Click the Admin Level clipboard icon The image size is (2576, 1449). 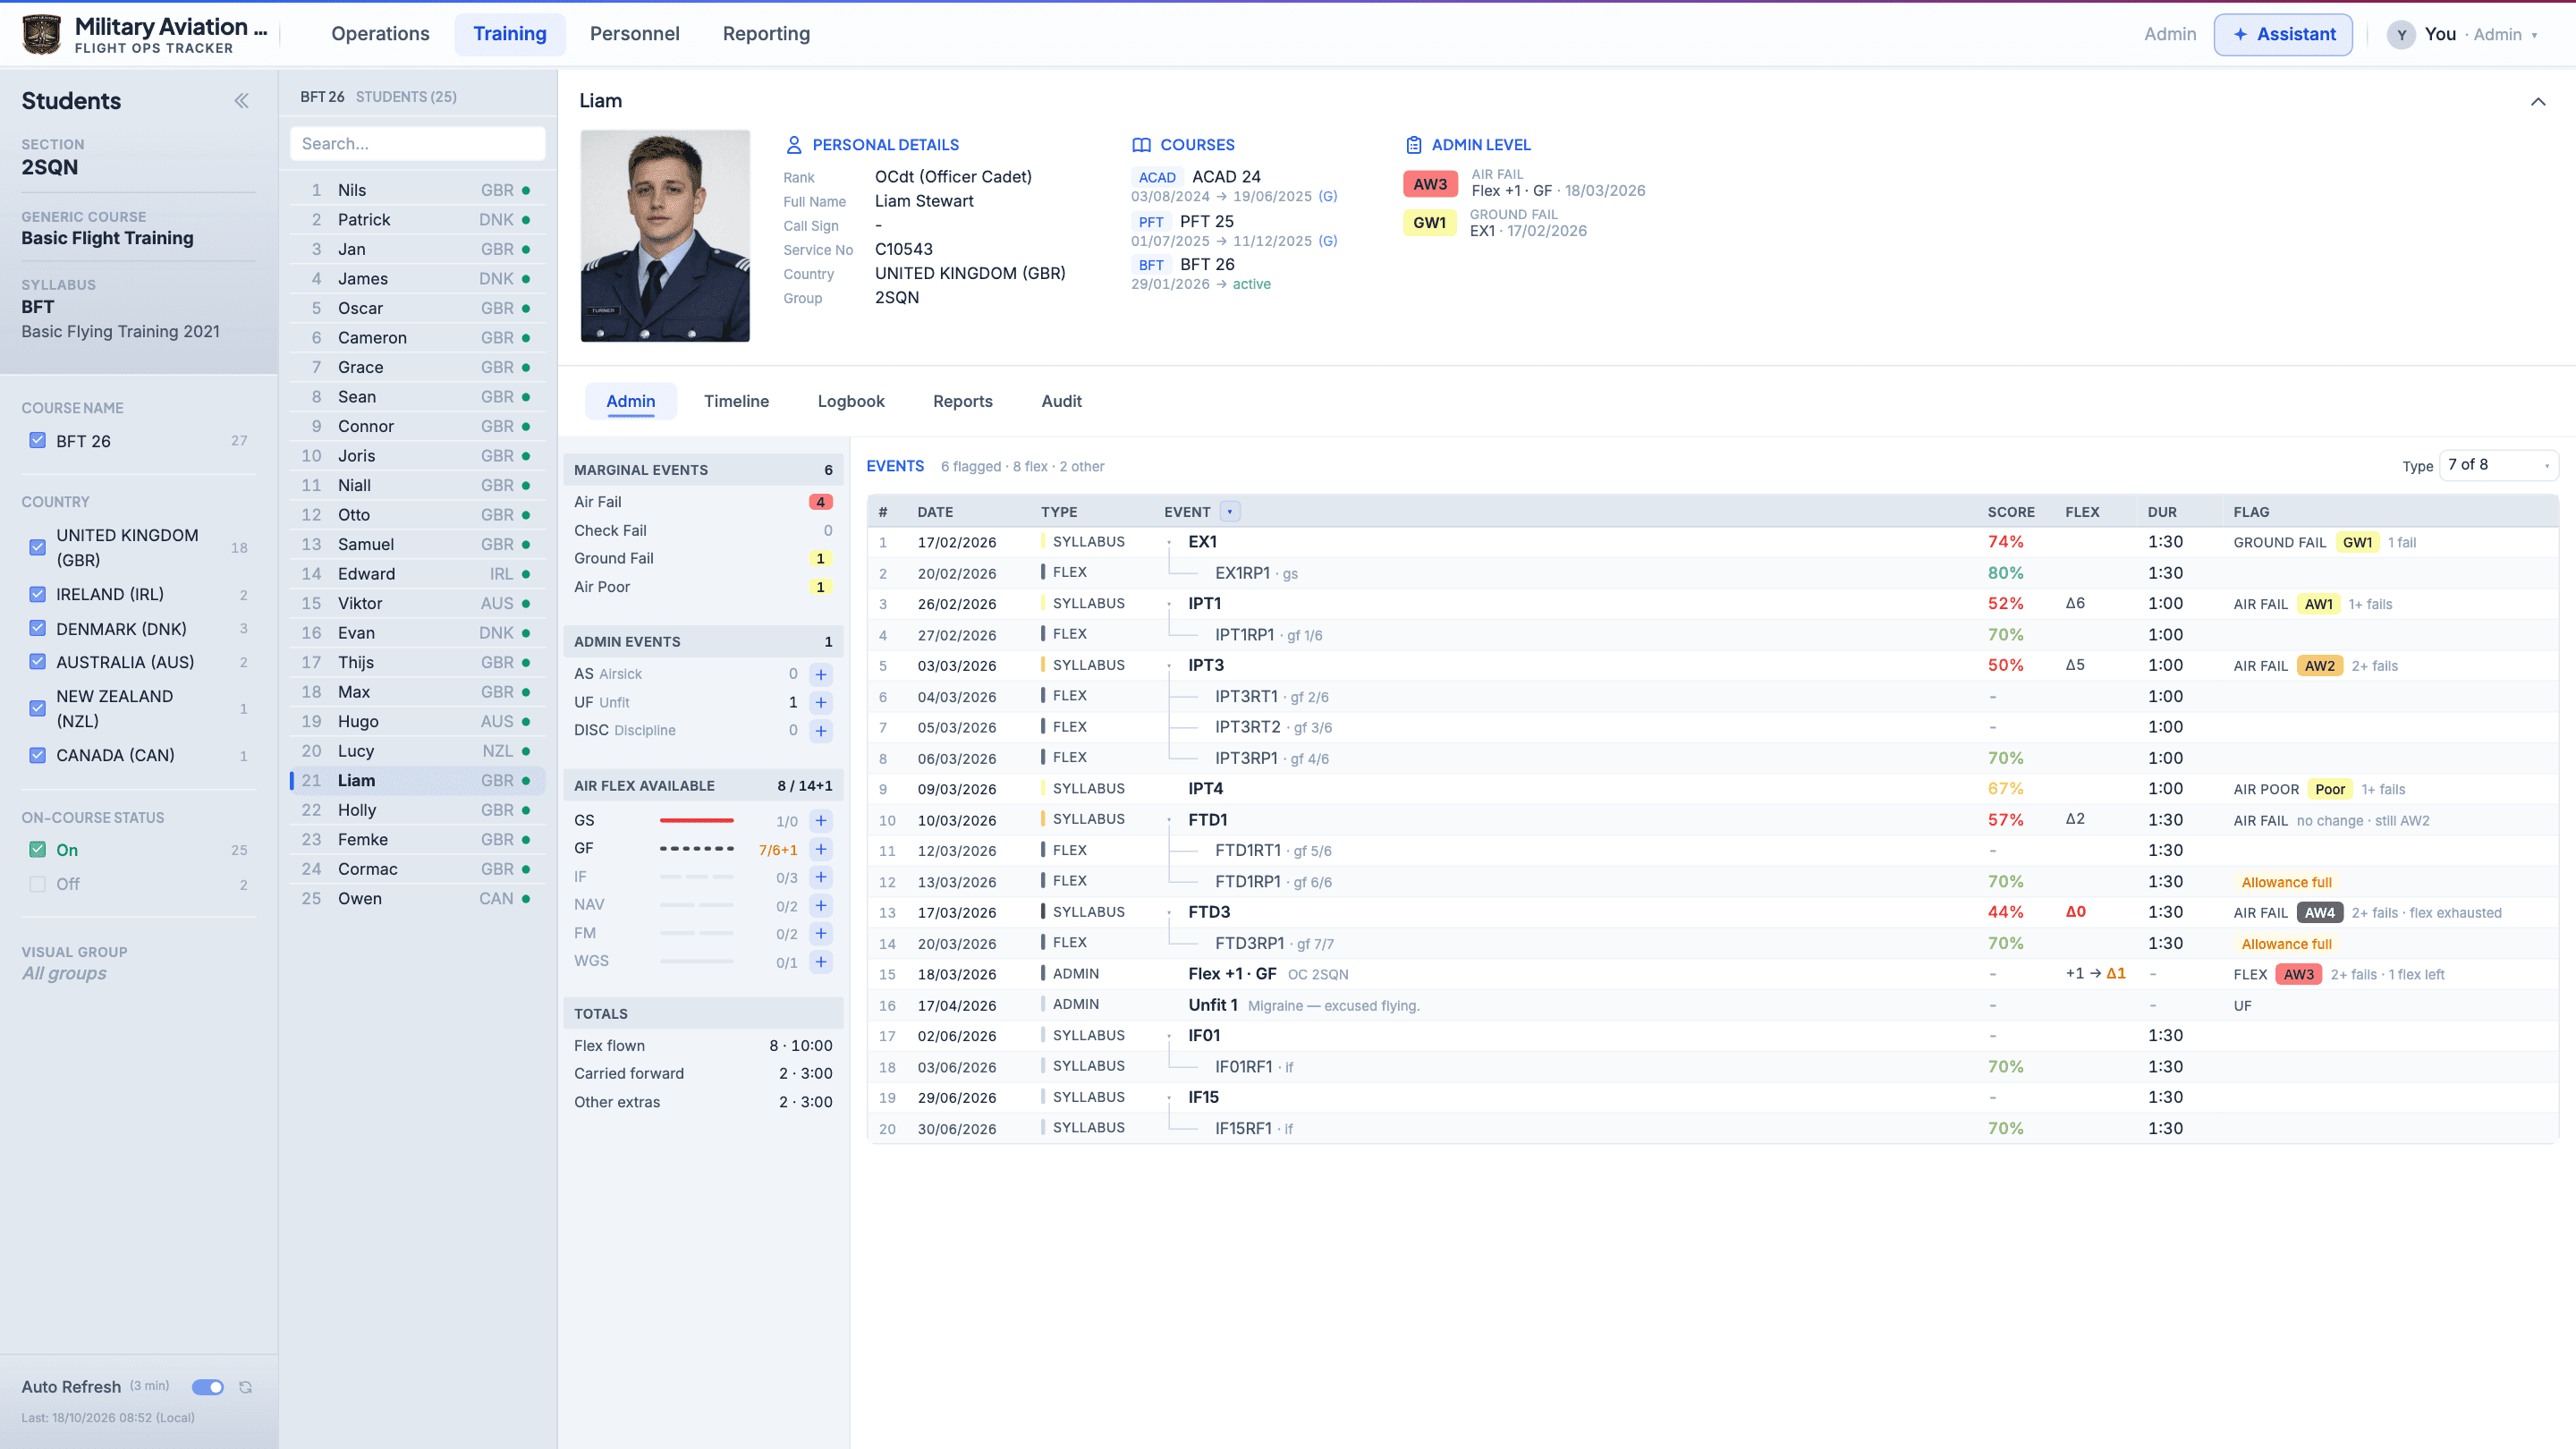1413,145
